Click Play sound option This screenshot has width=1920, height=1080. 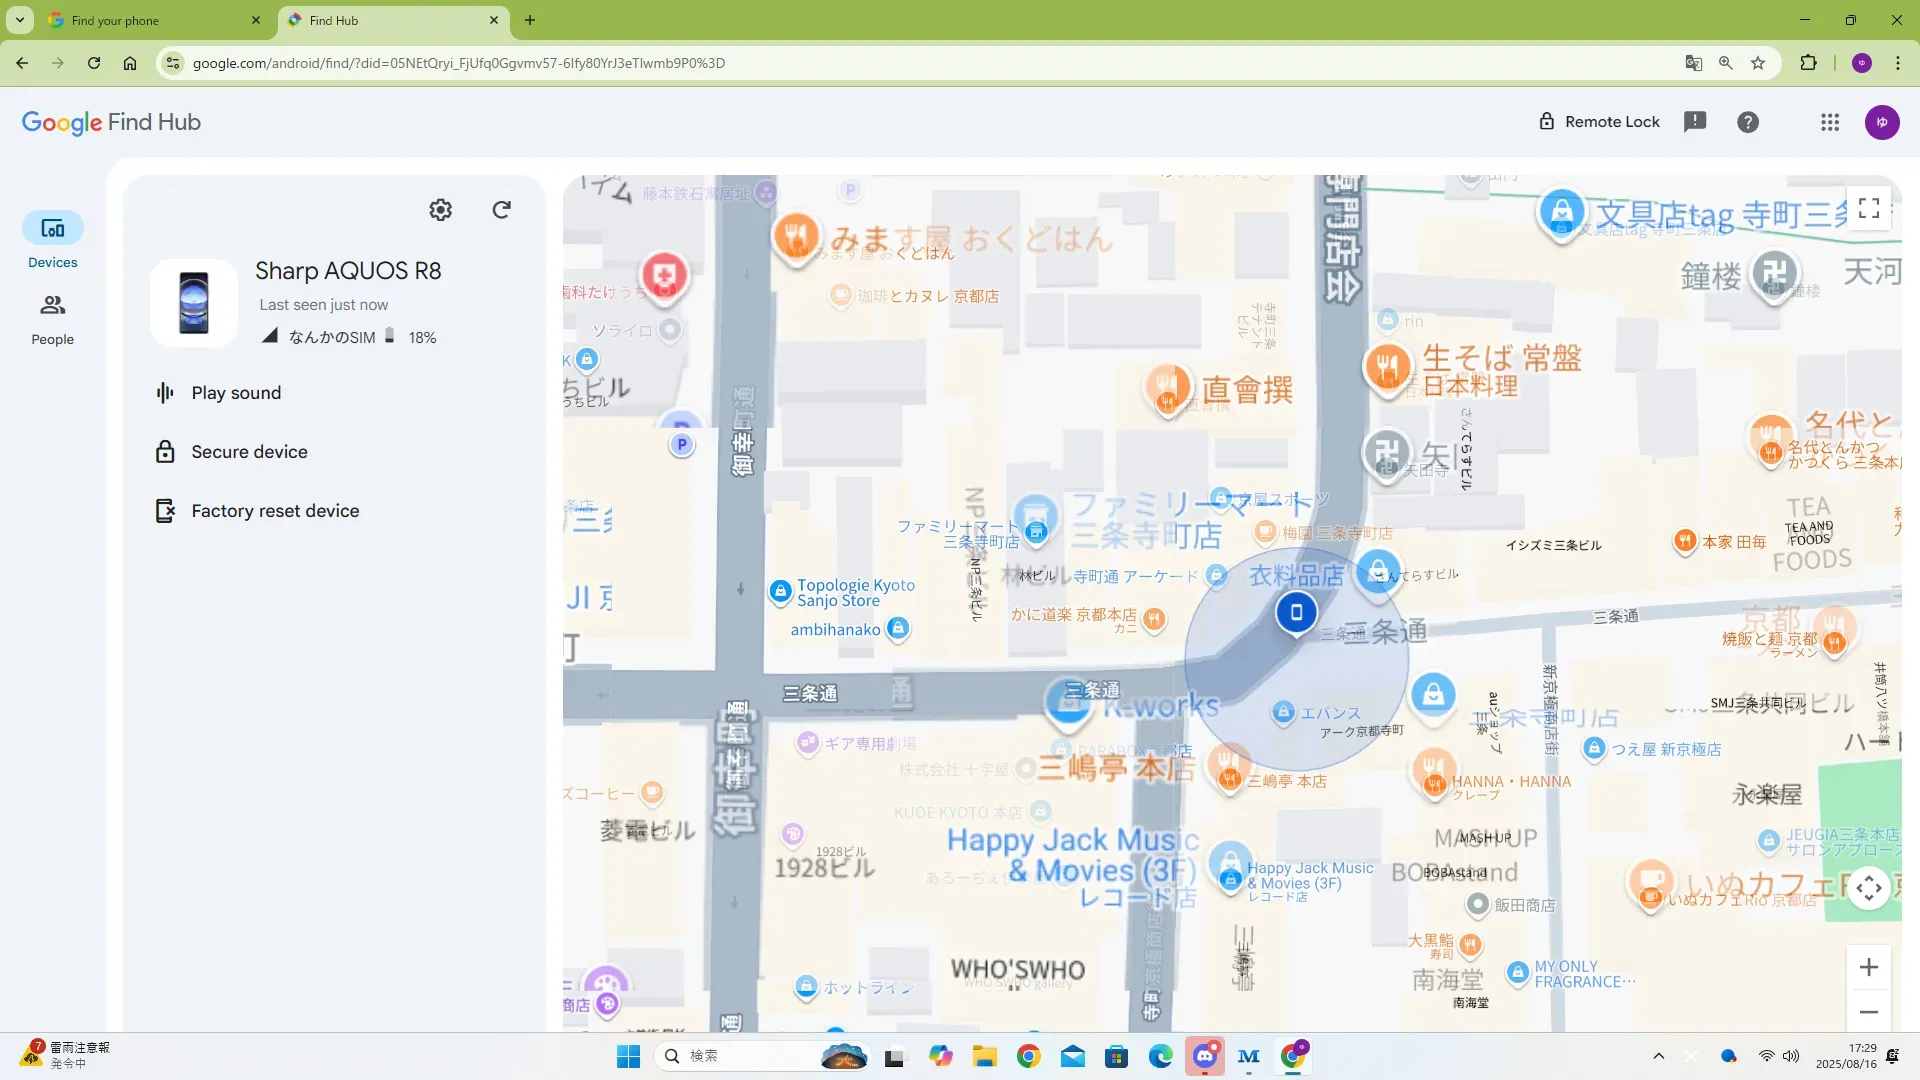(236, 393)
